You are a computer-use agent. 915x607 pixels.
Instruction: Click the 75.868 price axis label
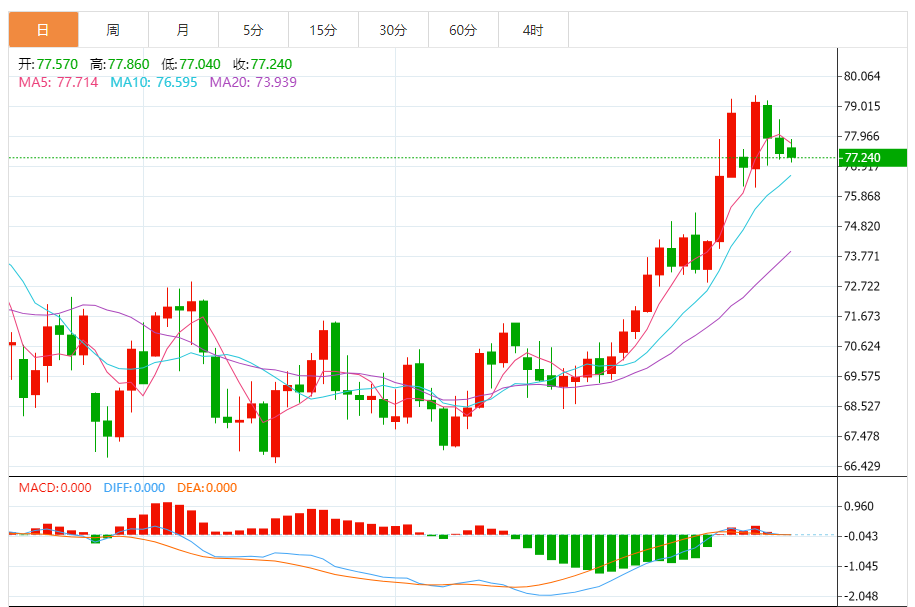(x=862, y=197)
